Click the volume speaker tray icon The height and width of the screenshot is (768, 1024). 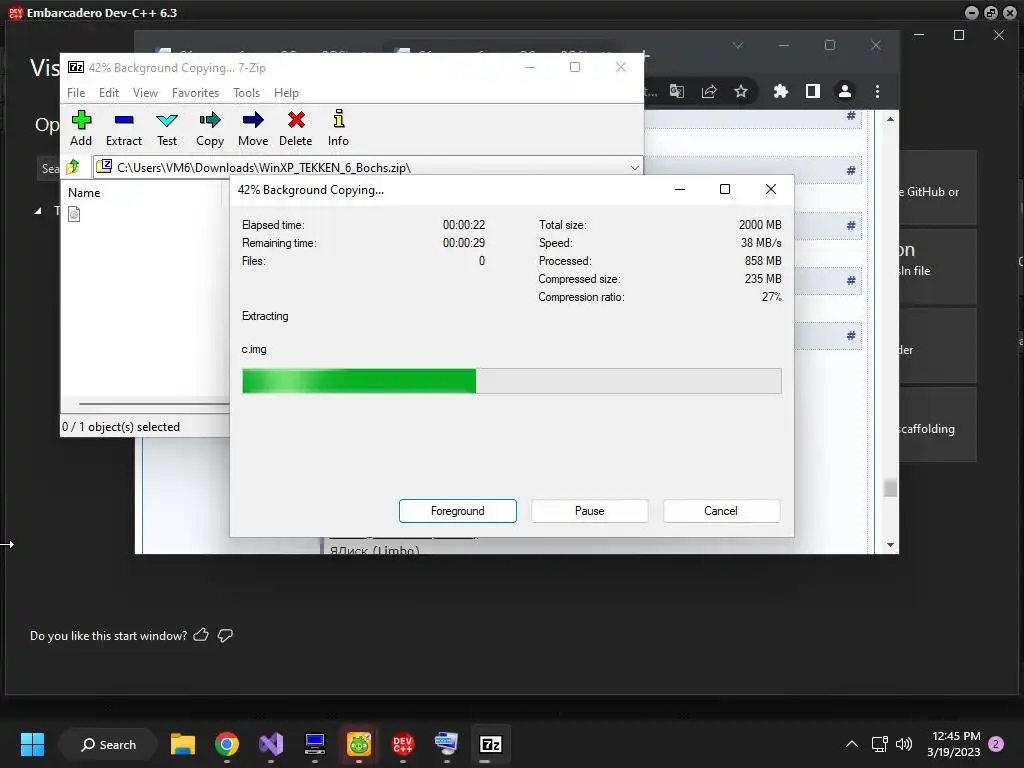pos(904,744)
